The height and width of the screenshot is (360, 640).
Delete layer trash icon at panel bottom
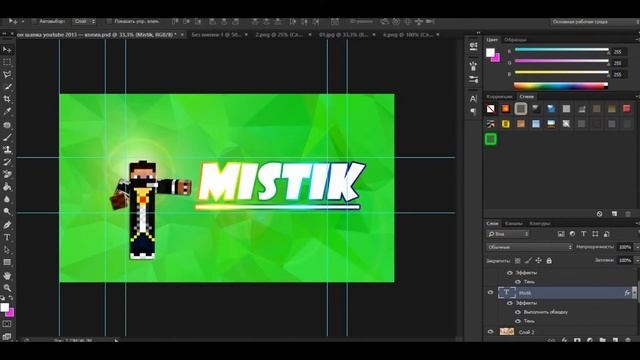tap(628, 340)
